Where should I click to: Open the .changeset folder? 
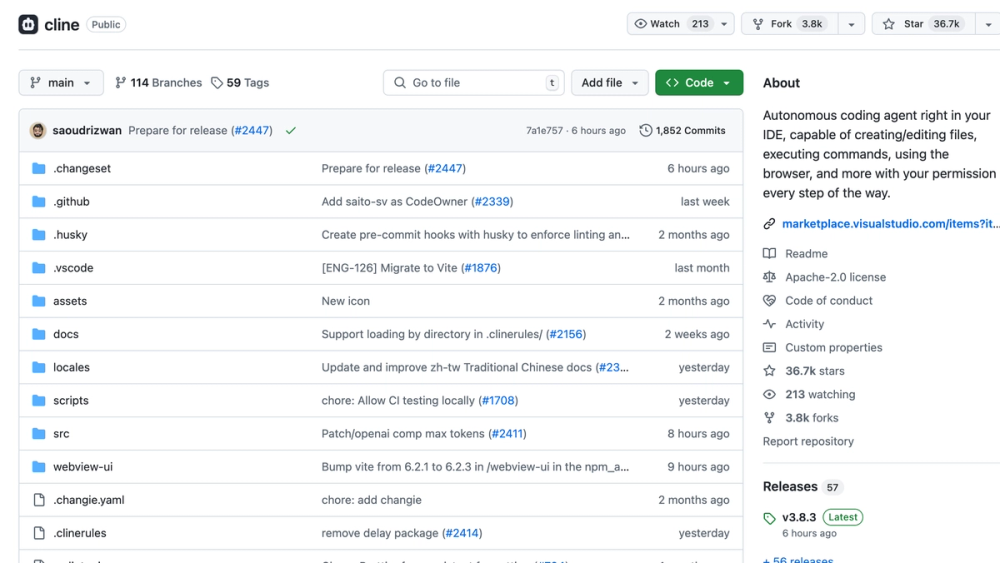[82, 168]
